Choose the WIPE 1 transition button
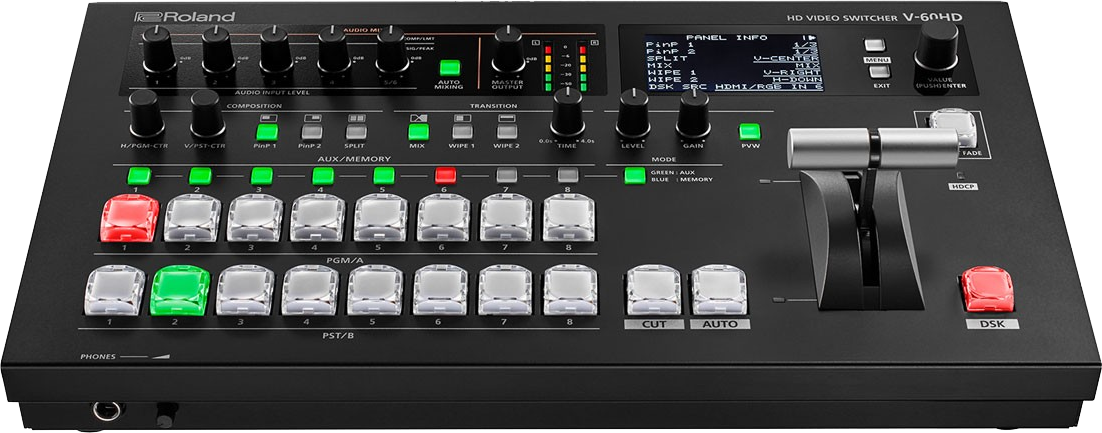The image size is (1102, 433). (x=462, y=131)
